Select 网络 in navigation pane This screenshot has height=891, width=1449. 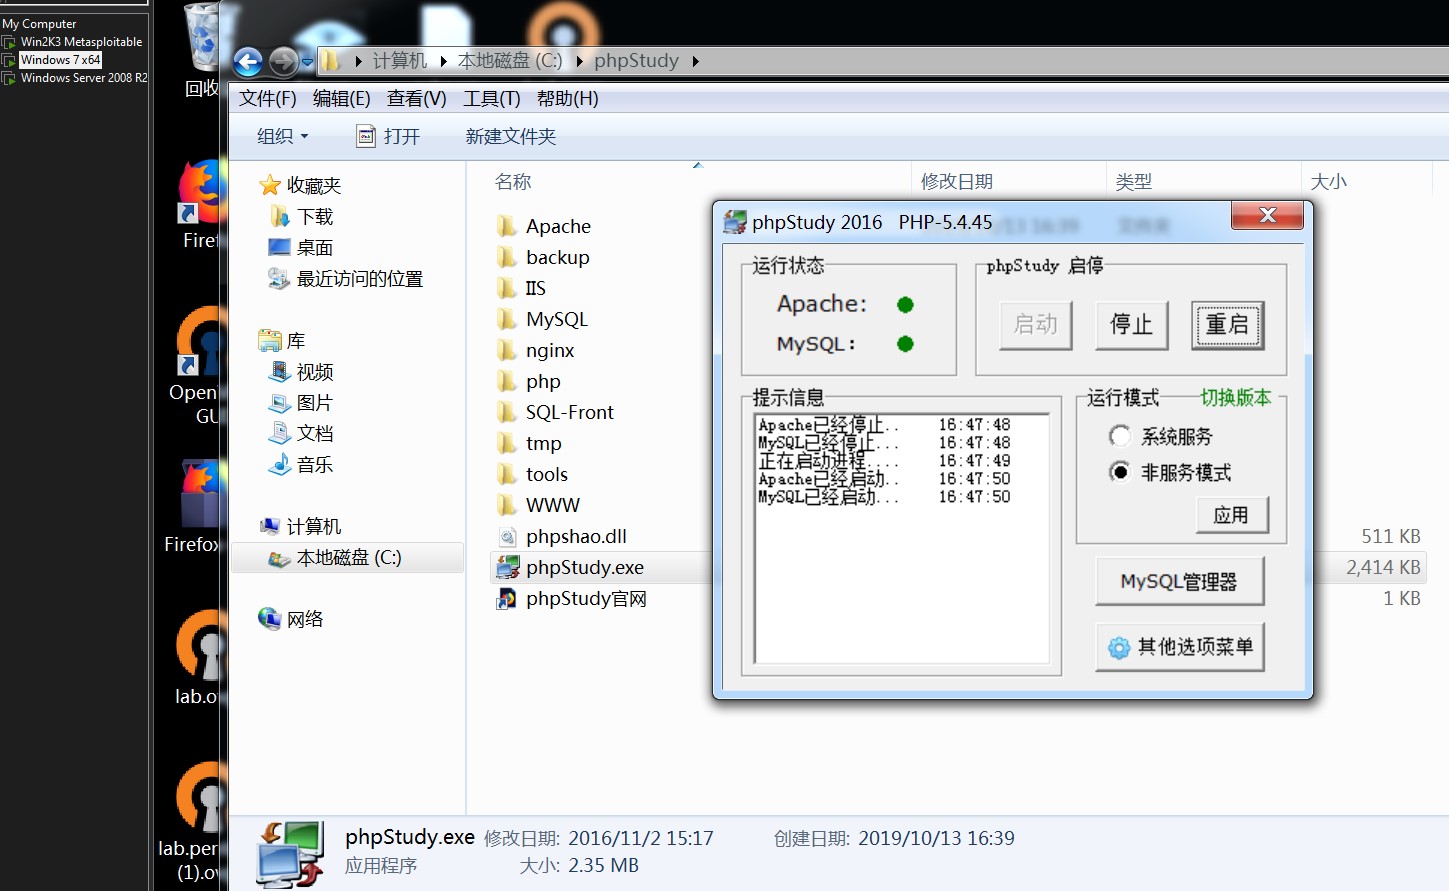[x=291, y=619]
